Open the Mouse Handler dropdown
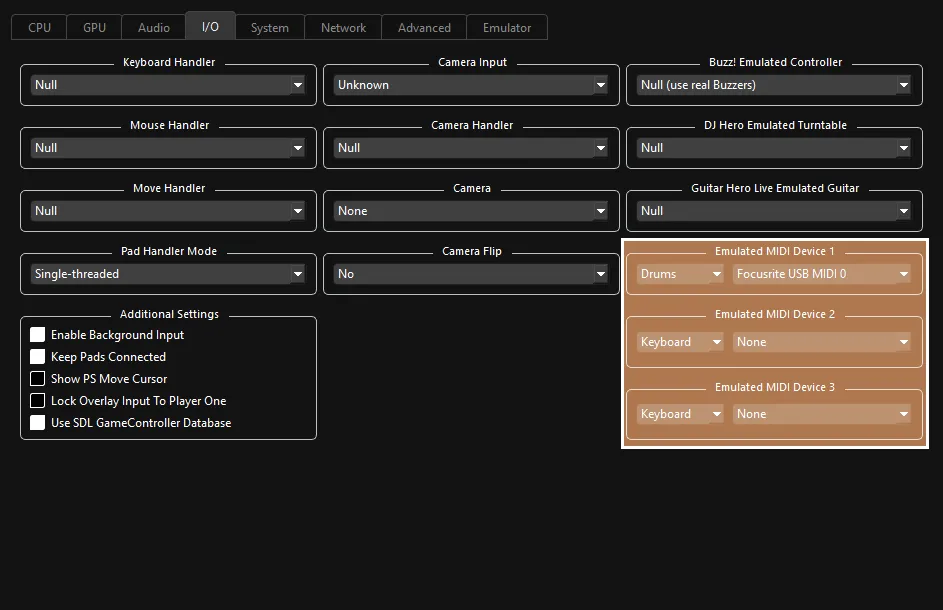 pyautogui.click(x=167, y=148)
